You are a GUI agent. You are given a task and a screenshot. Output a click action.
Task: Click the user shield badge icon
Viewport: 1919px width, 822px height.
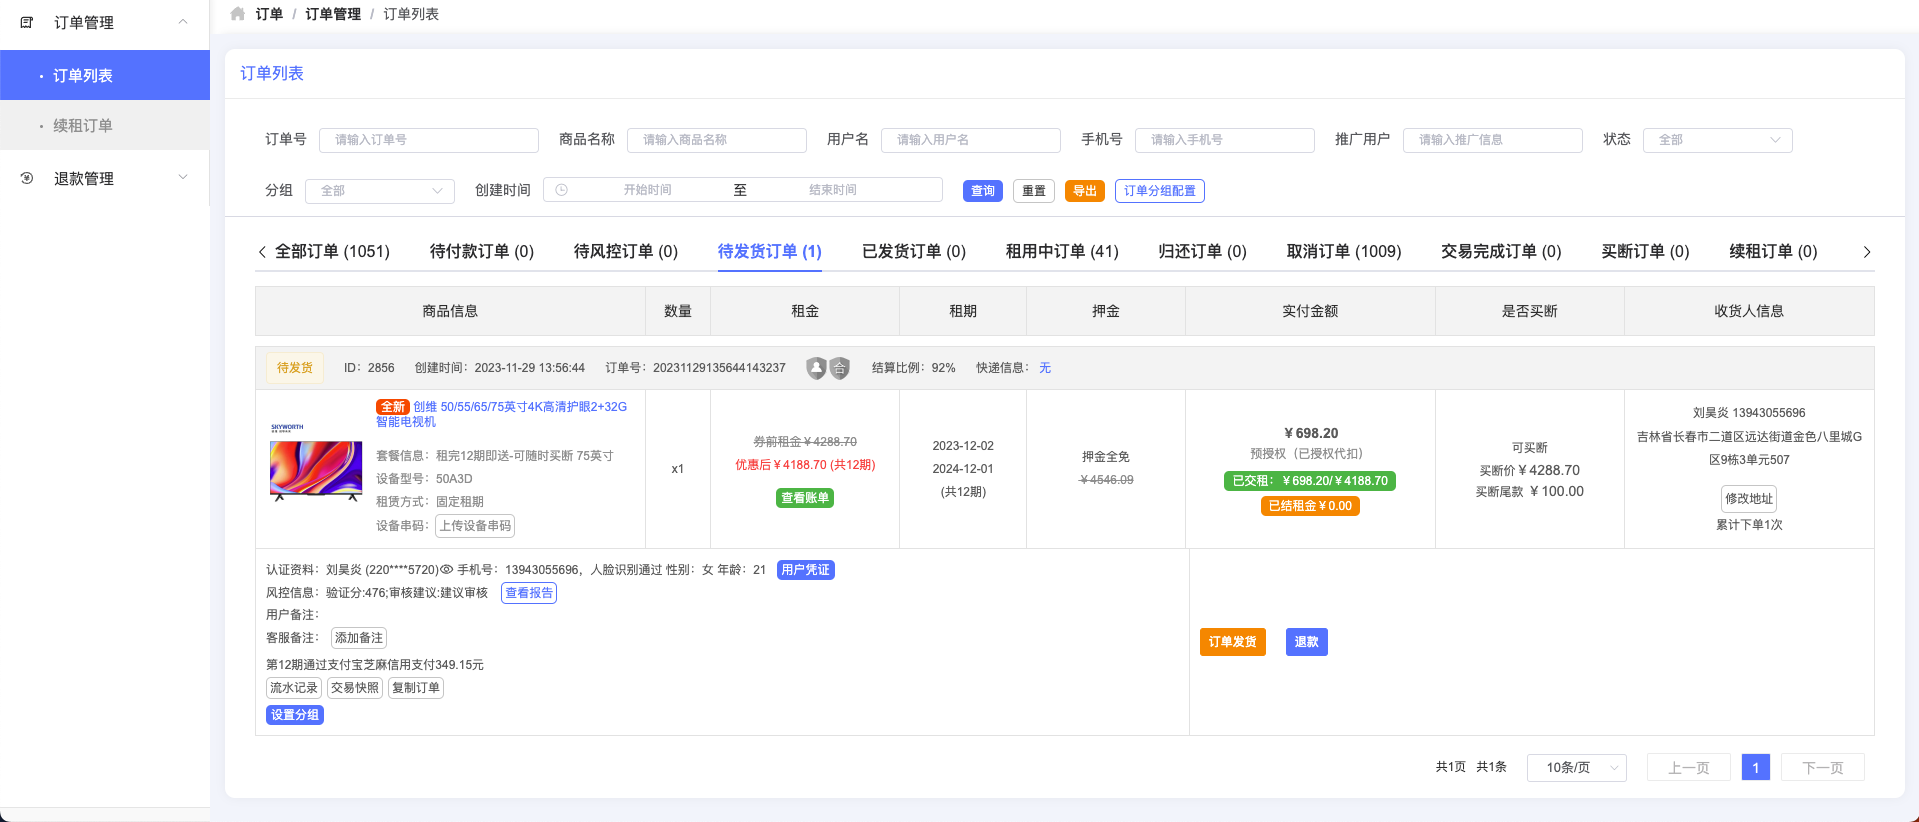click(817, 368)
